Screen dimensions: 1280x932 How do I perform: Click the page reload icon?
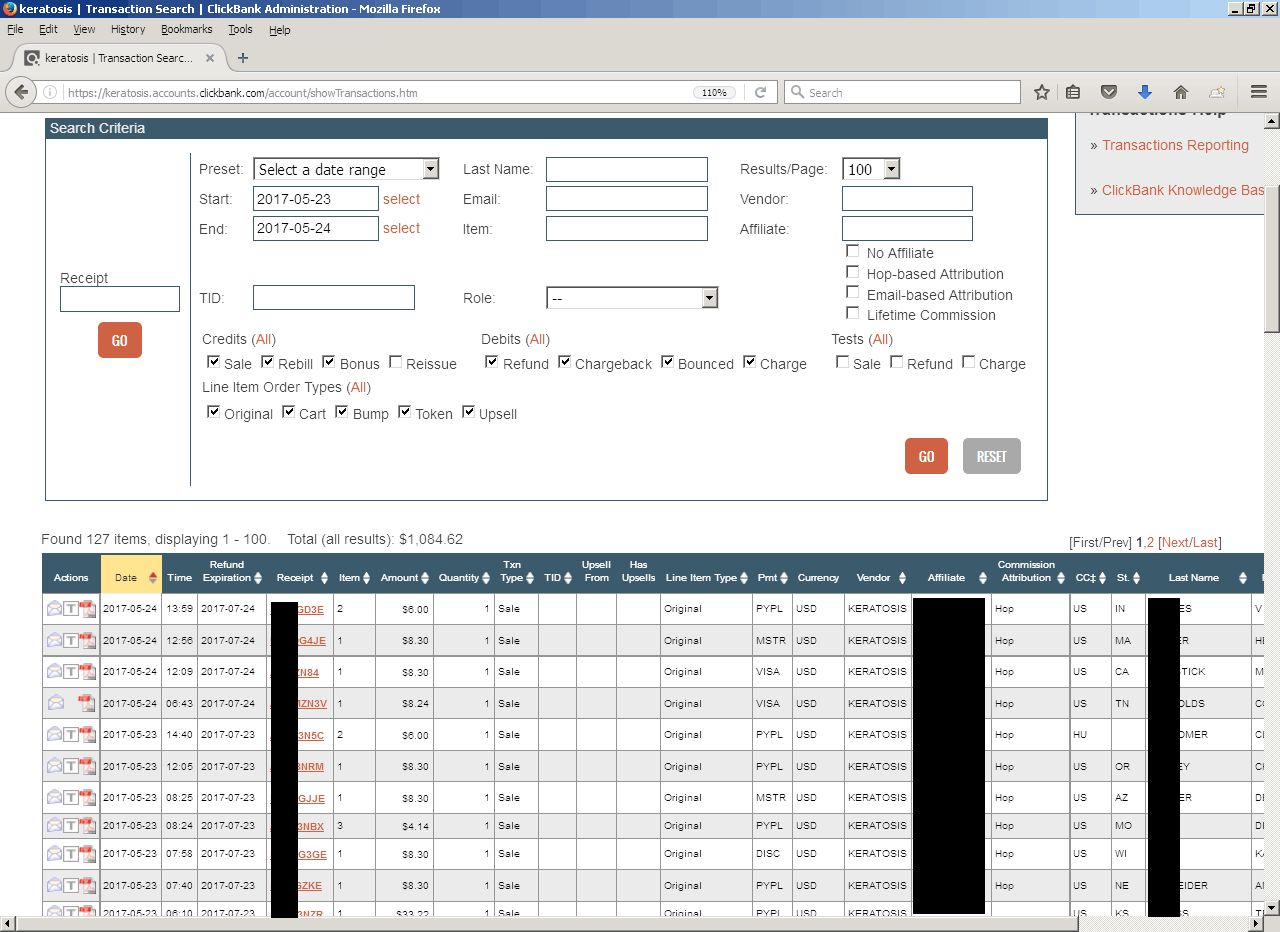[760, 92]
